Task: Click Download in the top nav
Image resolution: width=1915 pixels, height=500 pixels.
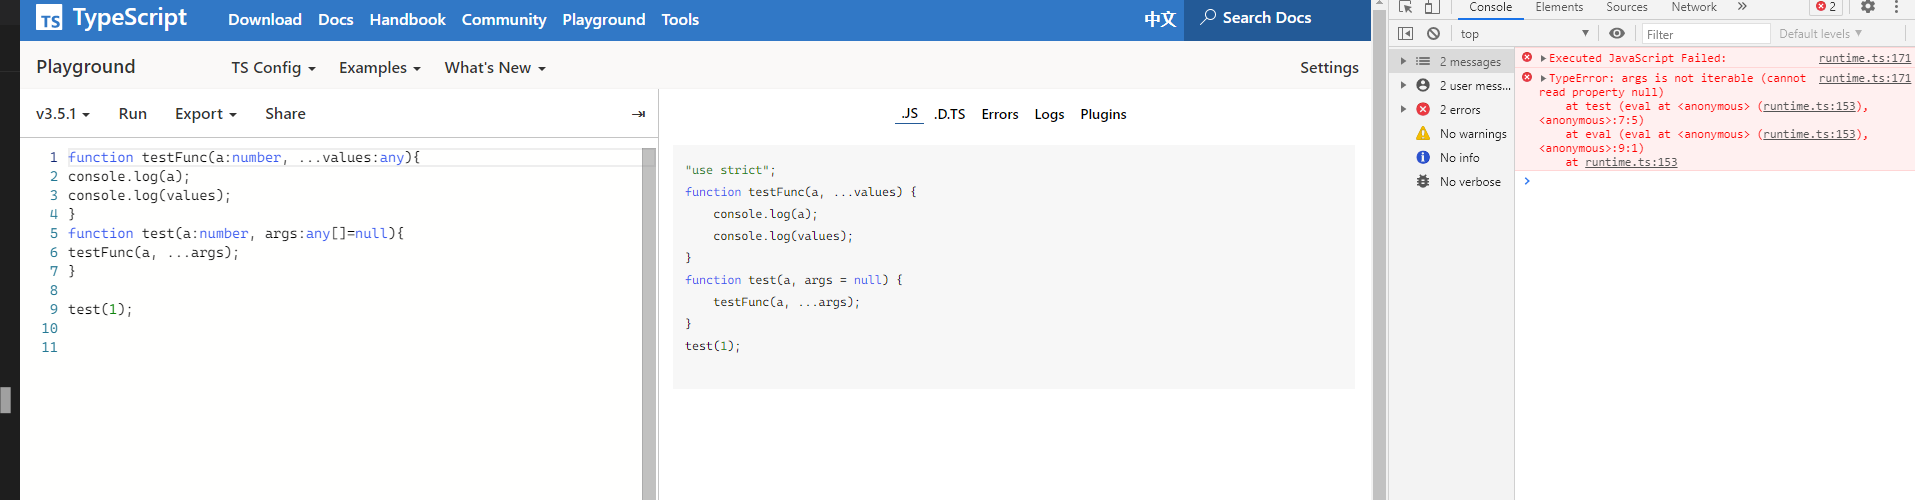Action: point(265,19)
